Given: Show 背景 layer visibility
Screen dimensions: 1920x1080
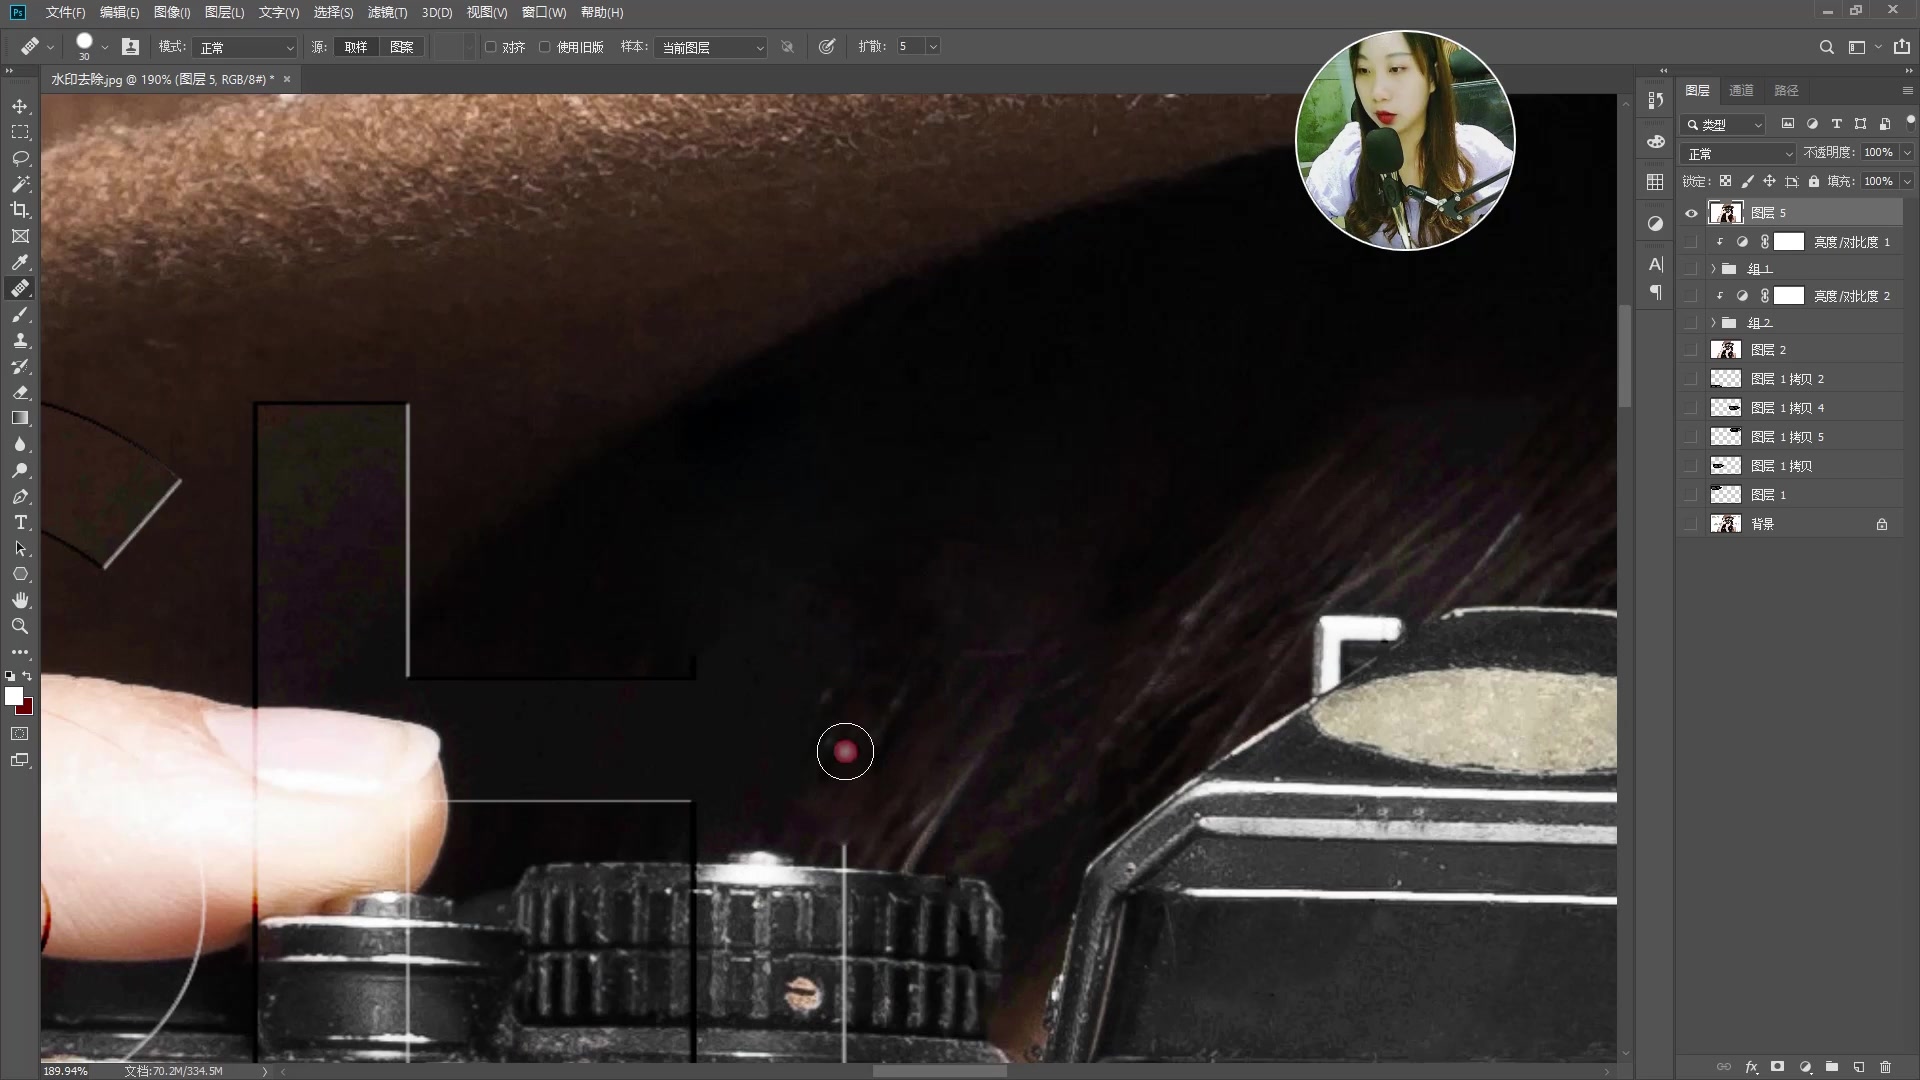Looking at the screenshot, I should [1691, 524].
